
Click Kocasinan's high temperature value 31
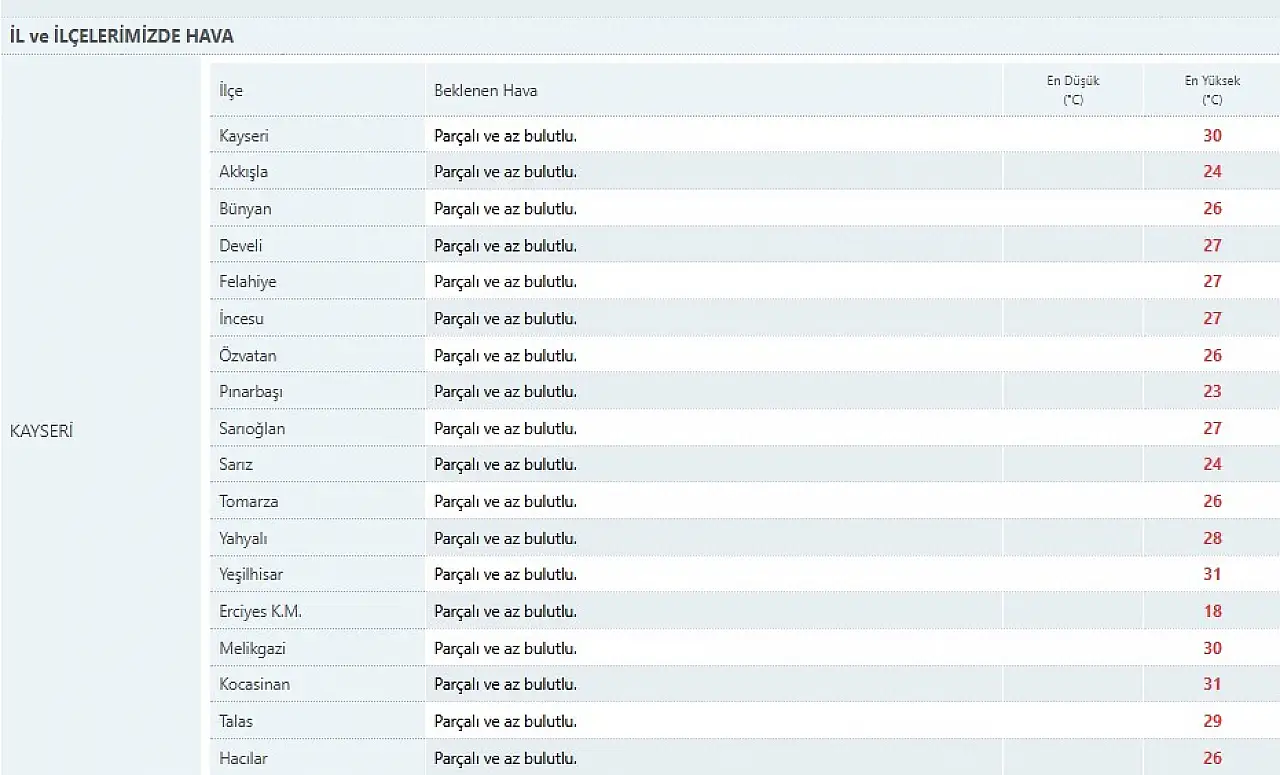coord(1212,684)
